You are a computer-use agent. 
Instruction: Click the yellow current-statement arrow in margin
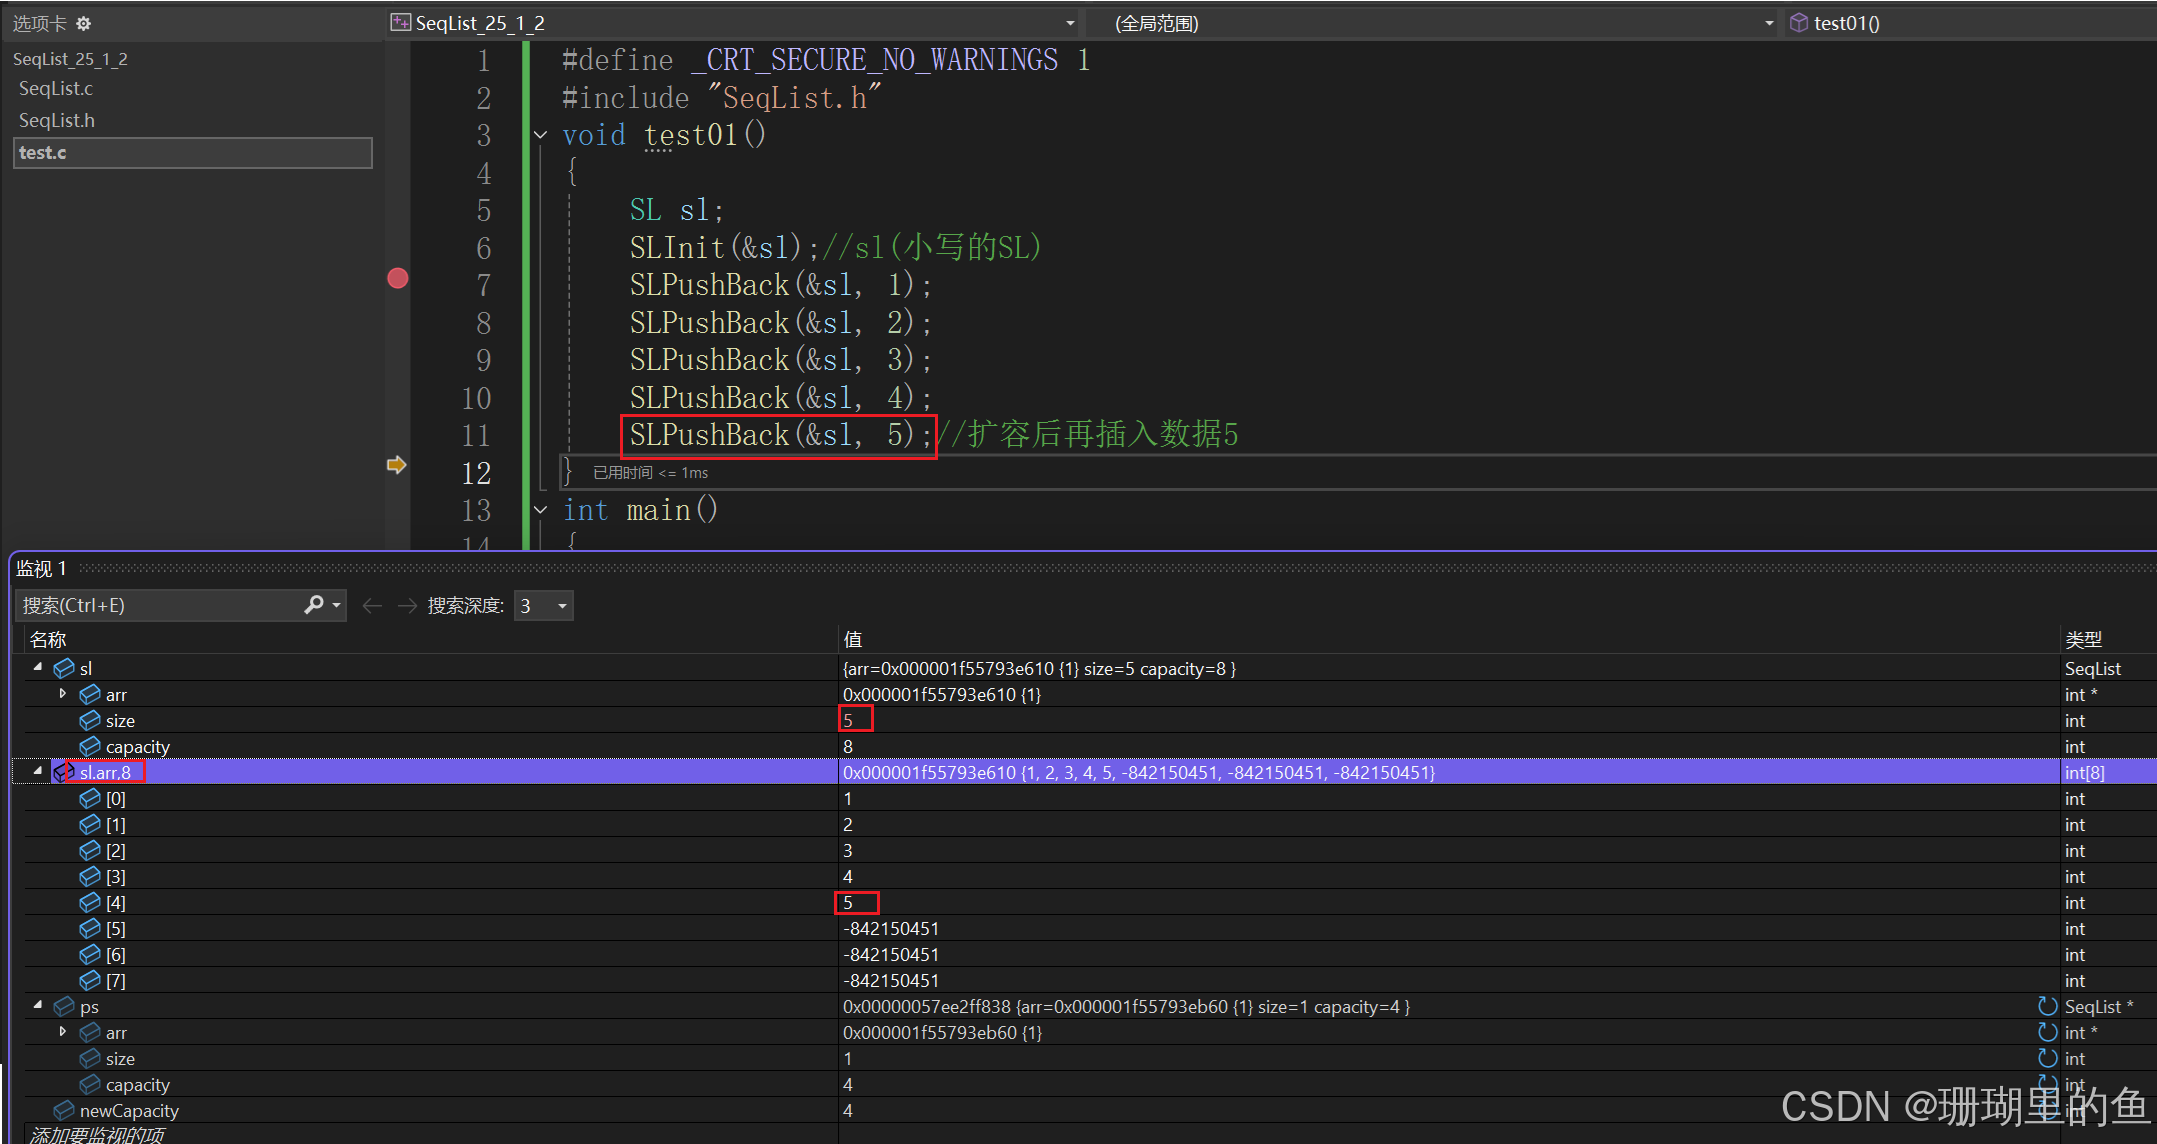(x=396, y=465)
